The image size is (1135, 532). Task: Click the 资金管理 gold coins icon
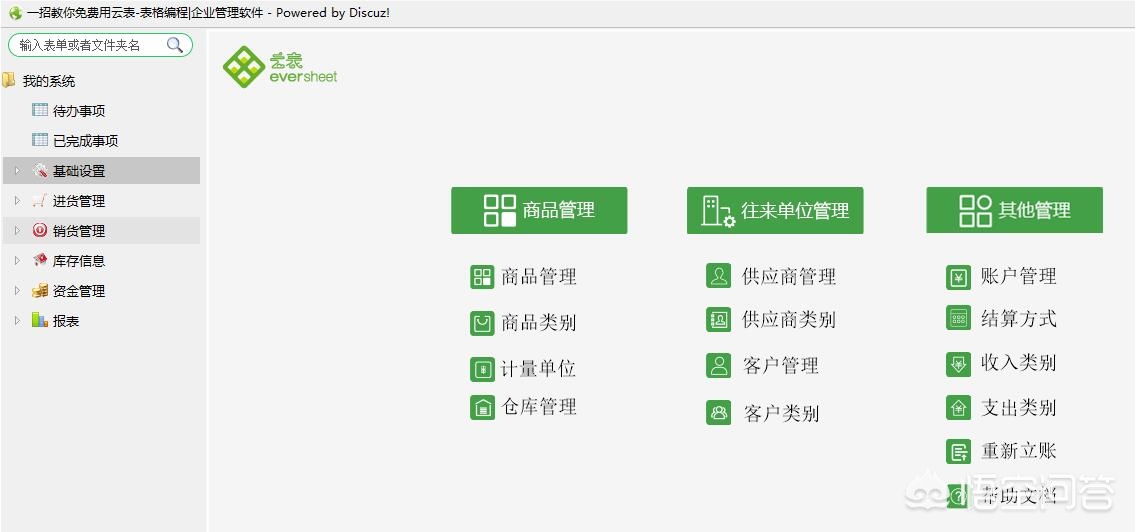[40, 290]
